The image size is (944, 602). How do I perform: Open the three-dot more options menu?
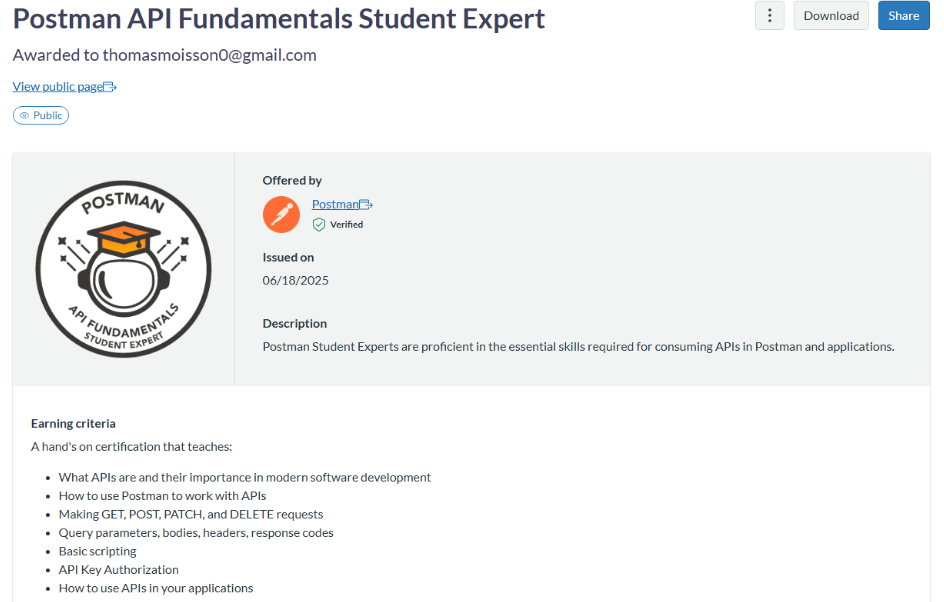point(769,16)
